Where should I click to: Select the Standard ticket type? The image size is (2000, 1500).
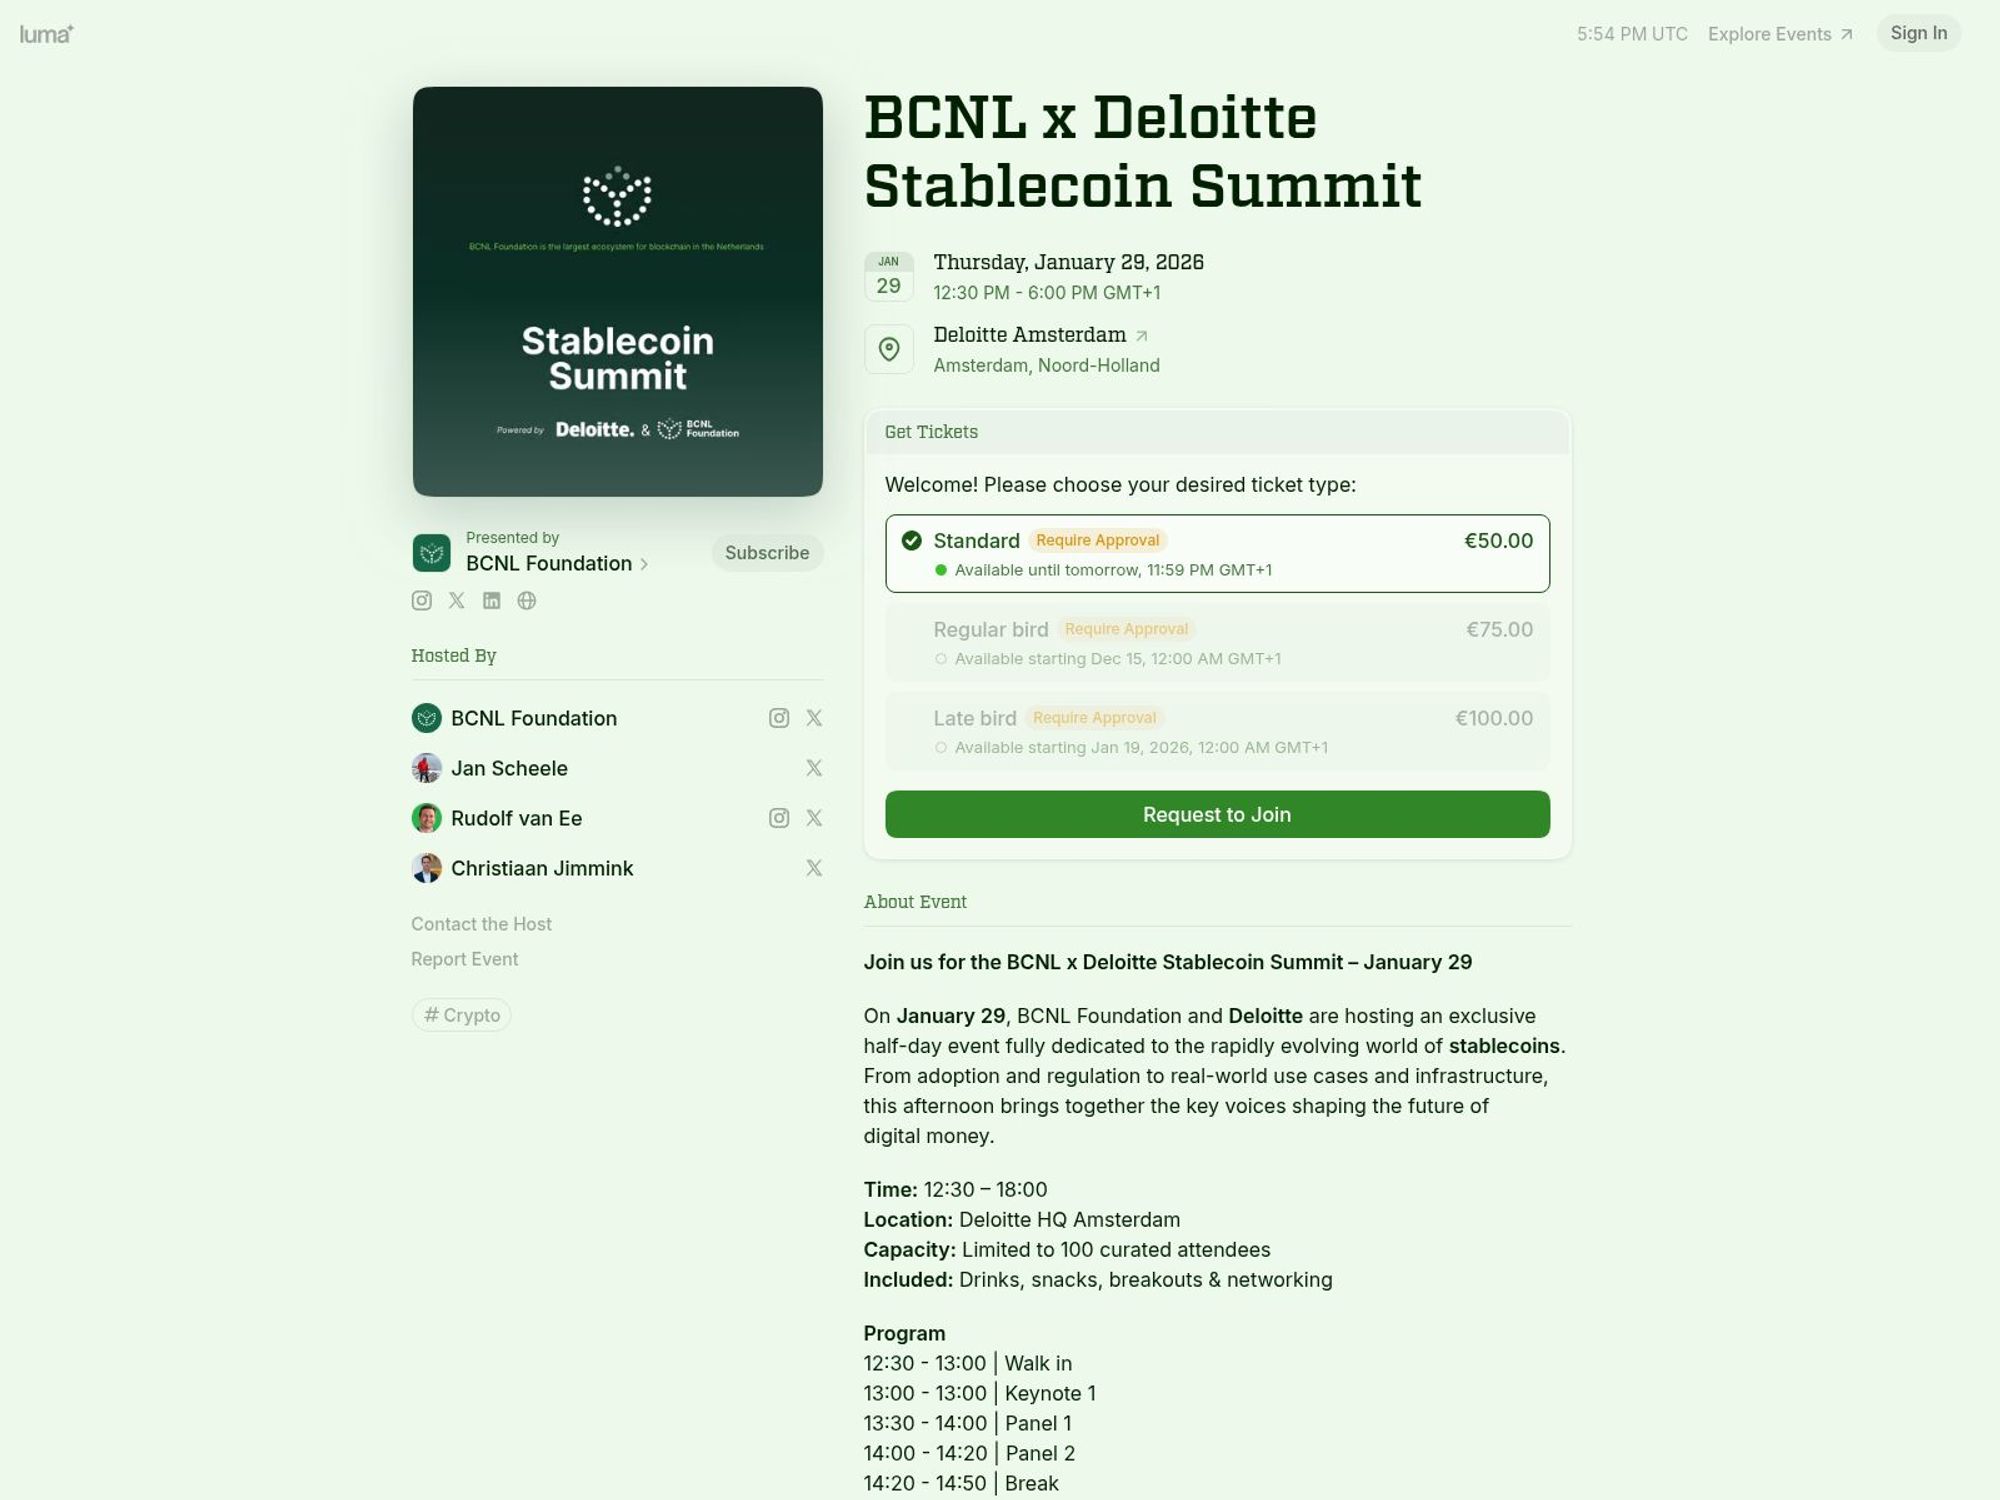click(x=1216, y=553)
